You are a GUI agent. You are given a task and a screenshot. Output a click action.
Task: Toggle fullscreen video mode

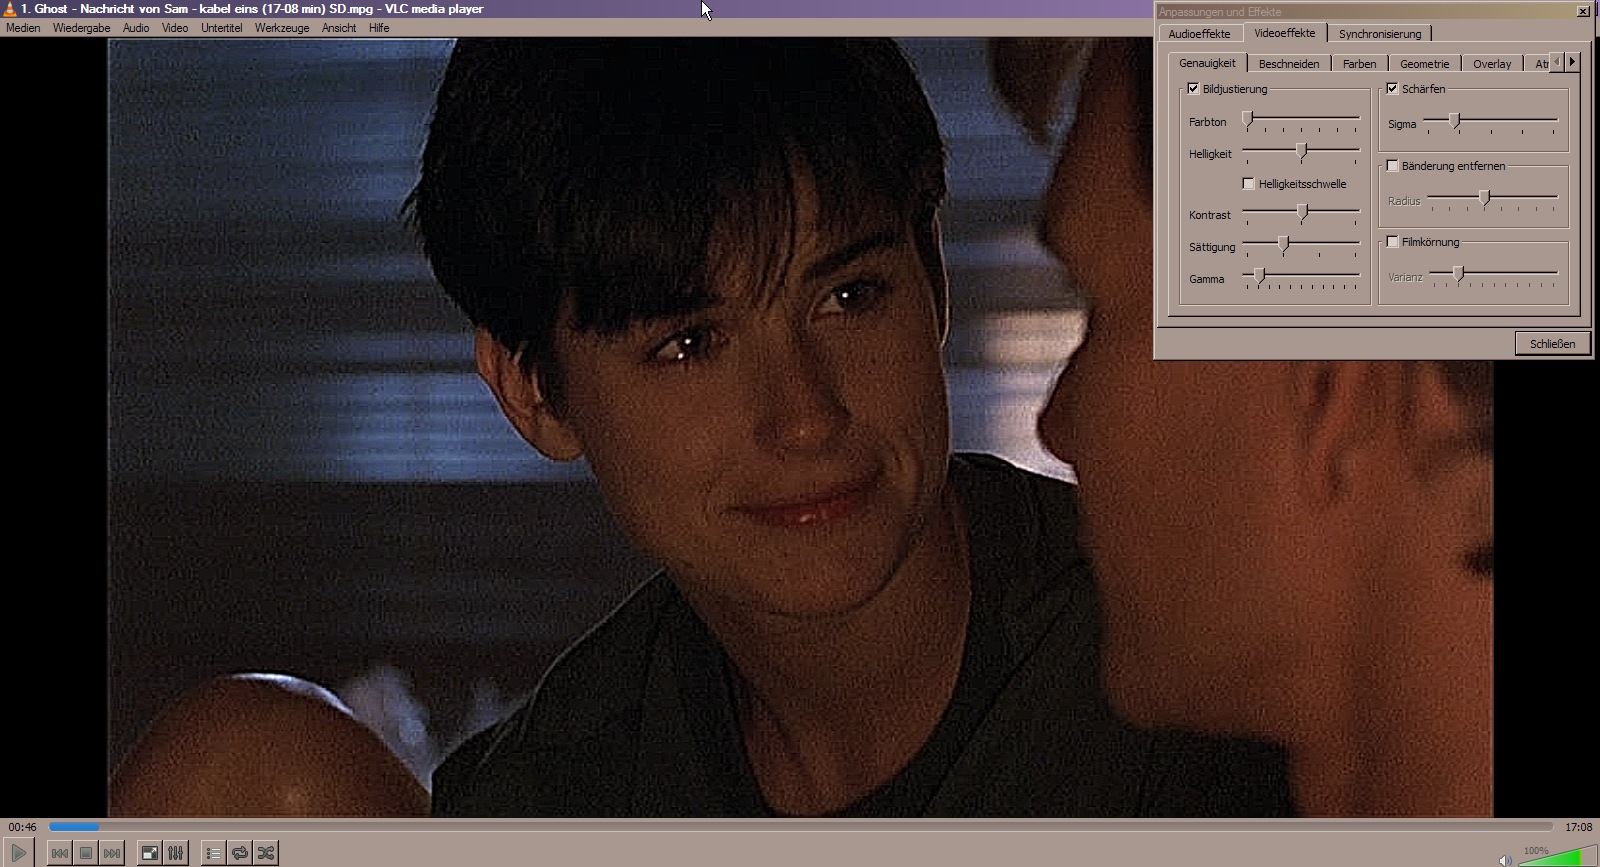click(x=149, y=853)
